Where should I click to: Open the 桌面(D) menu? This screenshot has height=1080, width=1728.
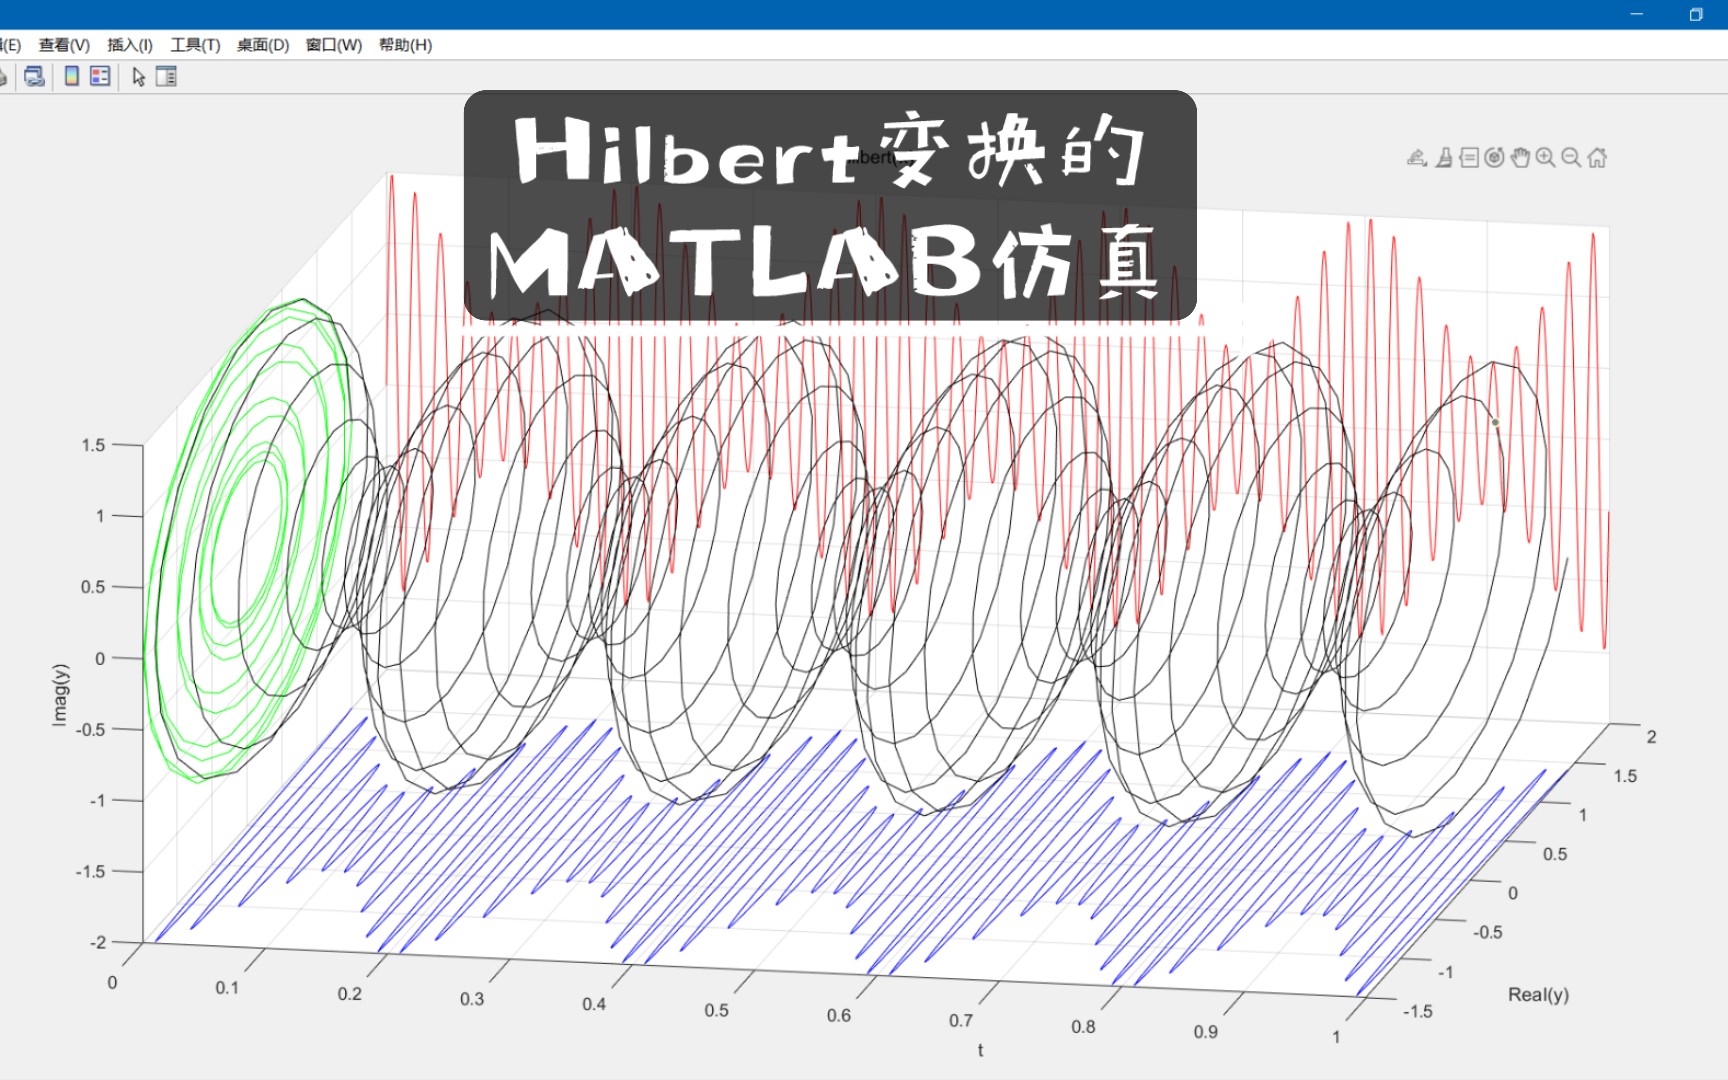click(x=263, y=45)
